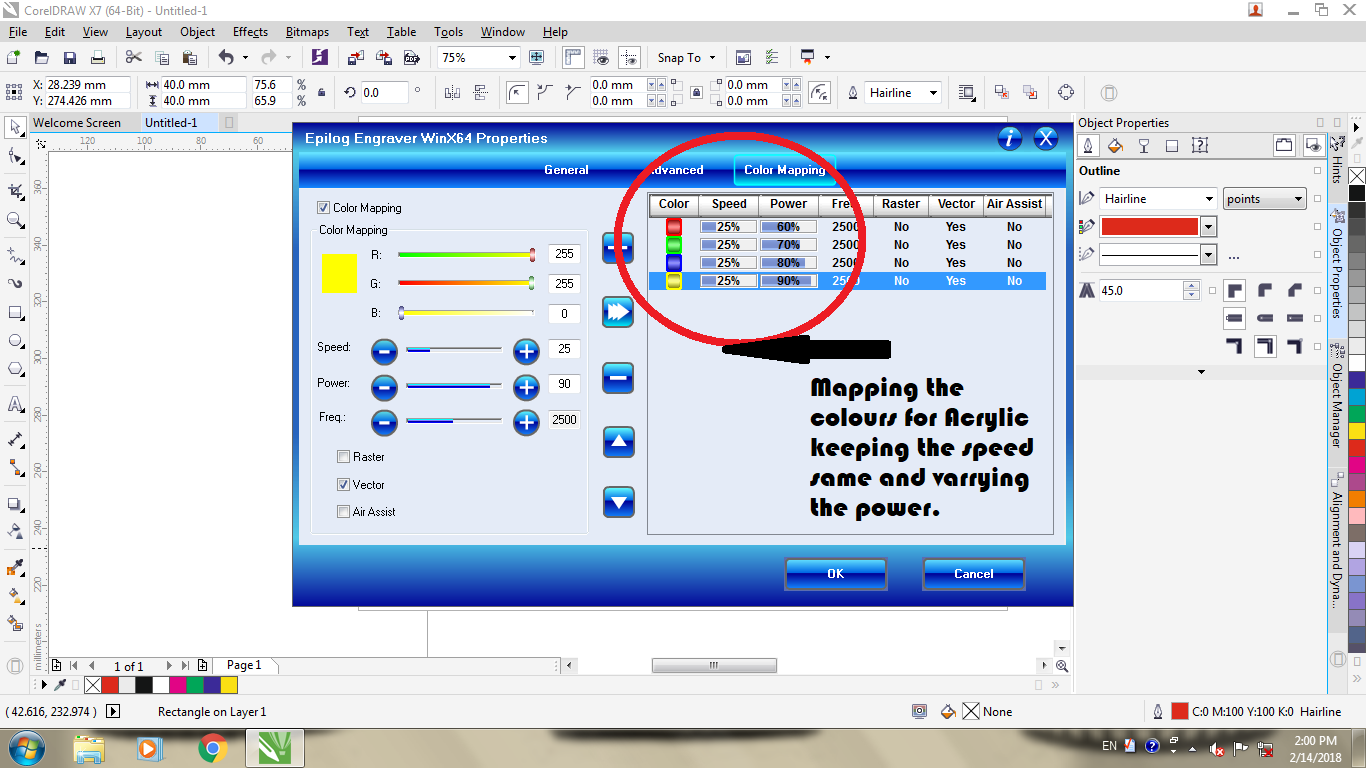The height and width of the screenshot is (768, 1366).
Task: Move color mapping up with arrow
Action: [x=618, y=440]
